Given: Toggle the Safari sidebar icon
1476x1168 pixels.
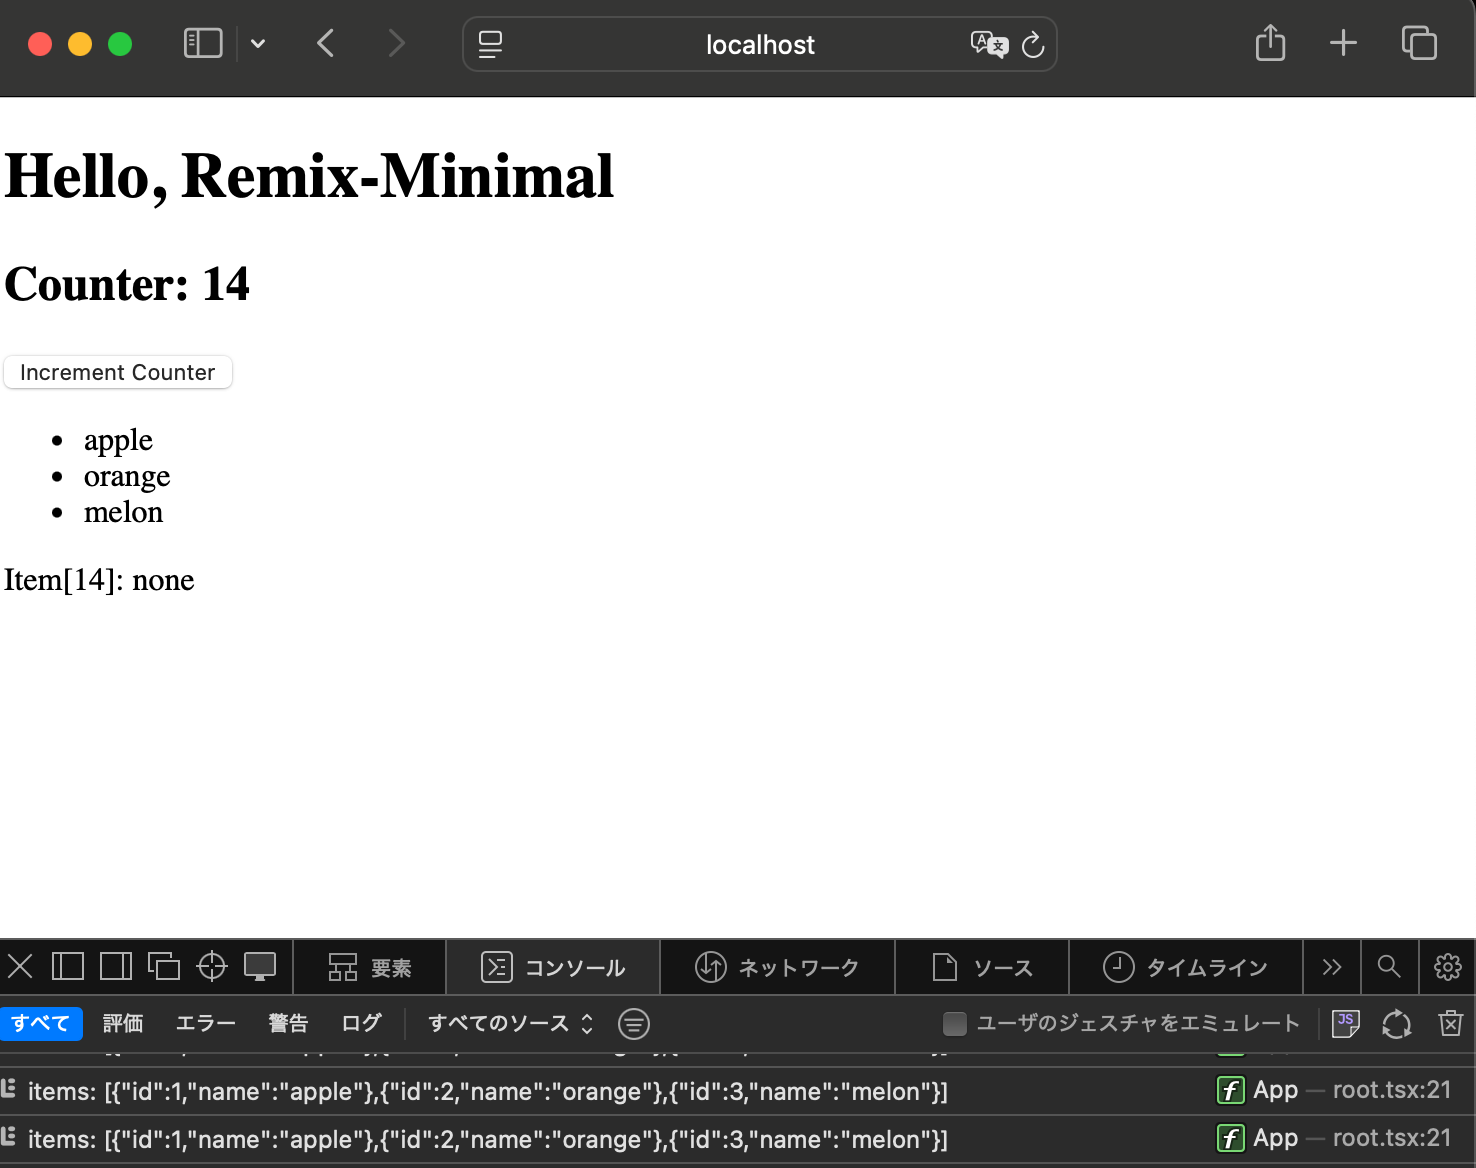Looking at the screenshot, I should (203, 43).
